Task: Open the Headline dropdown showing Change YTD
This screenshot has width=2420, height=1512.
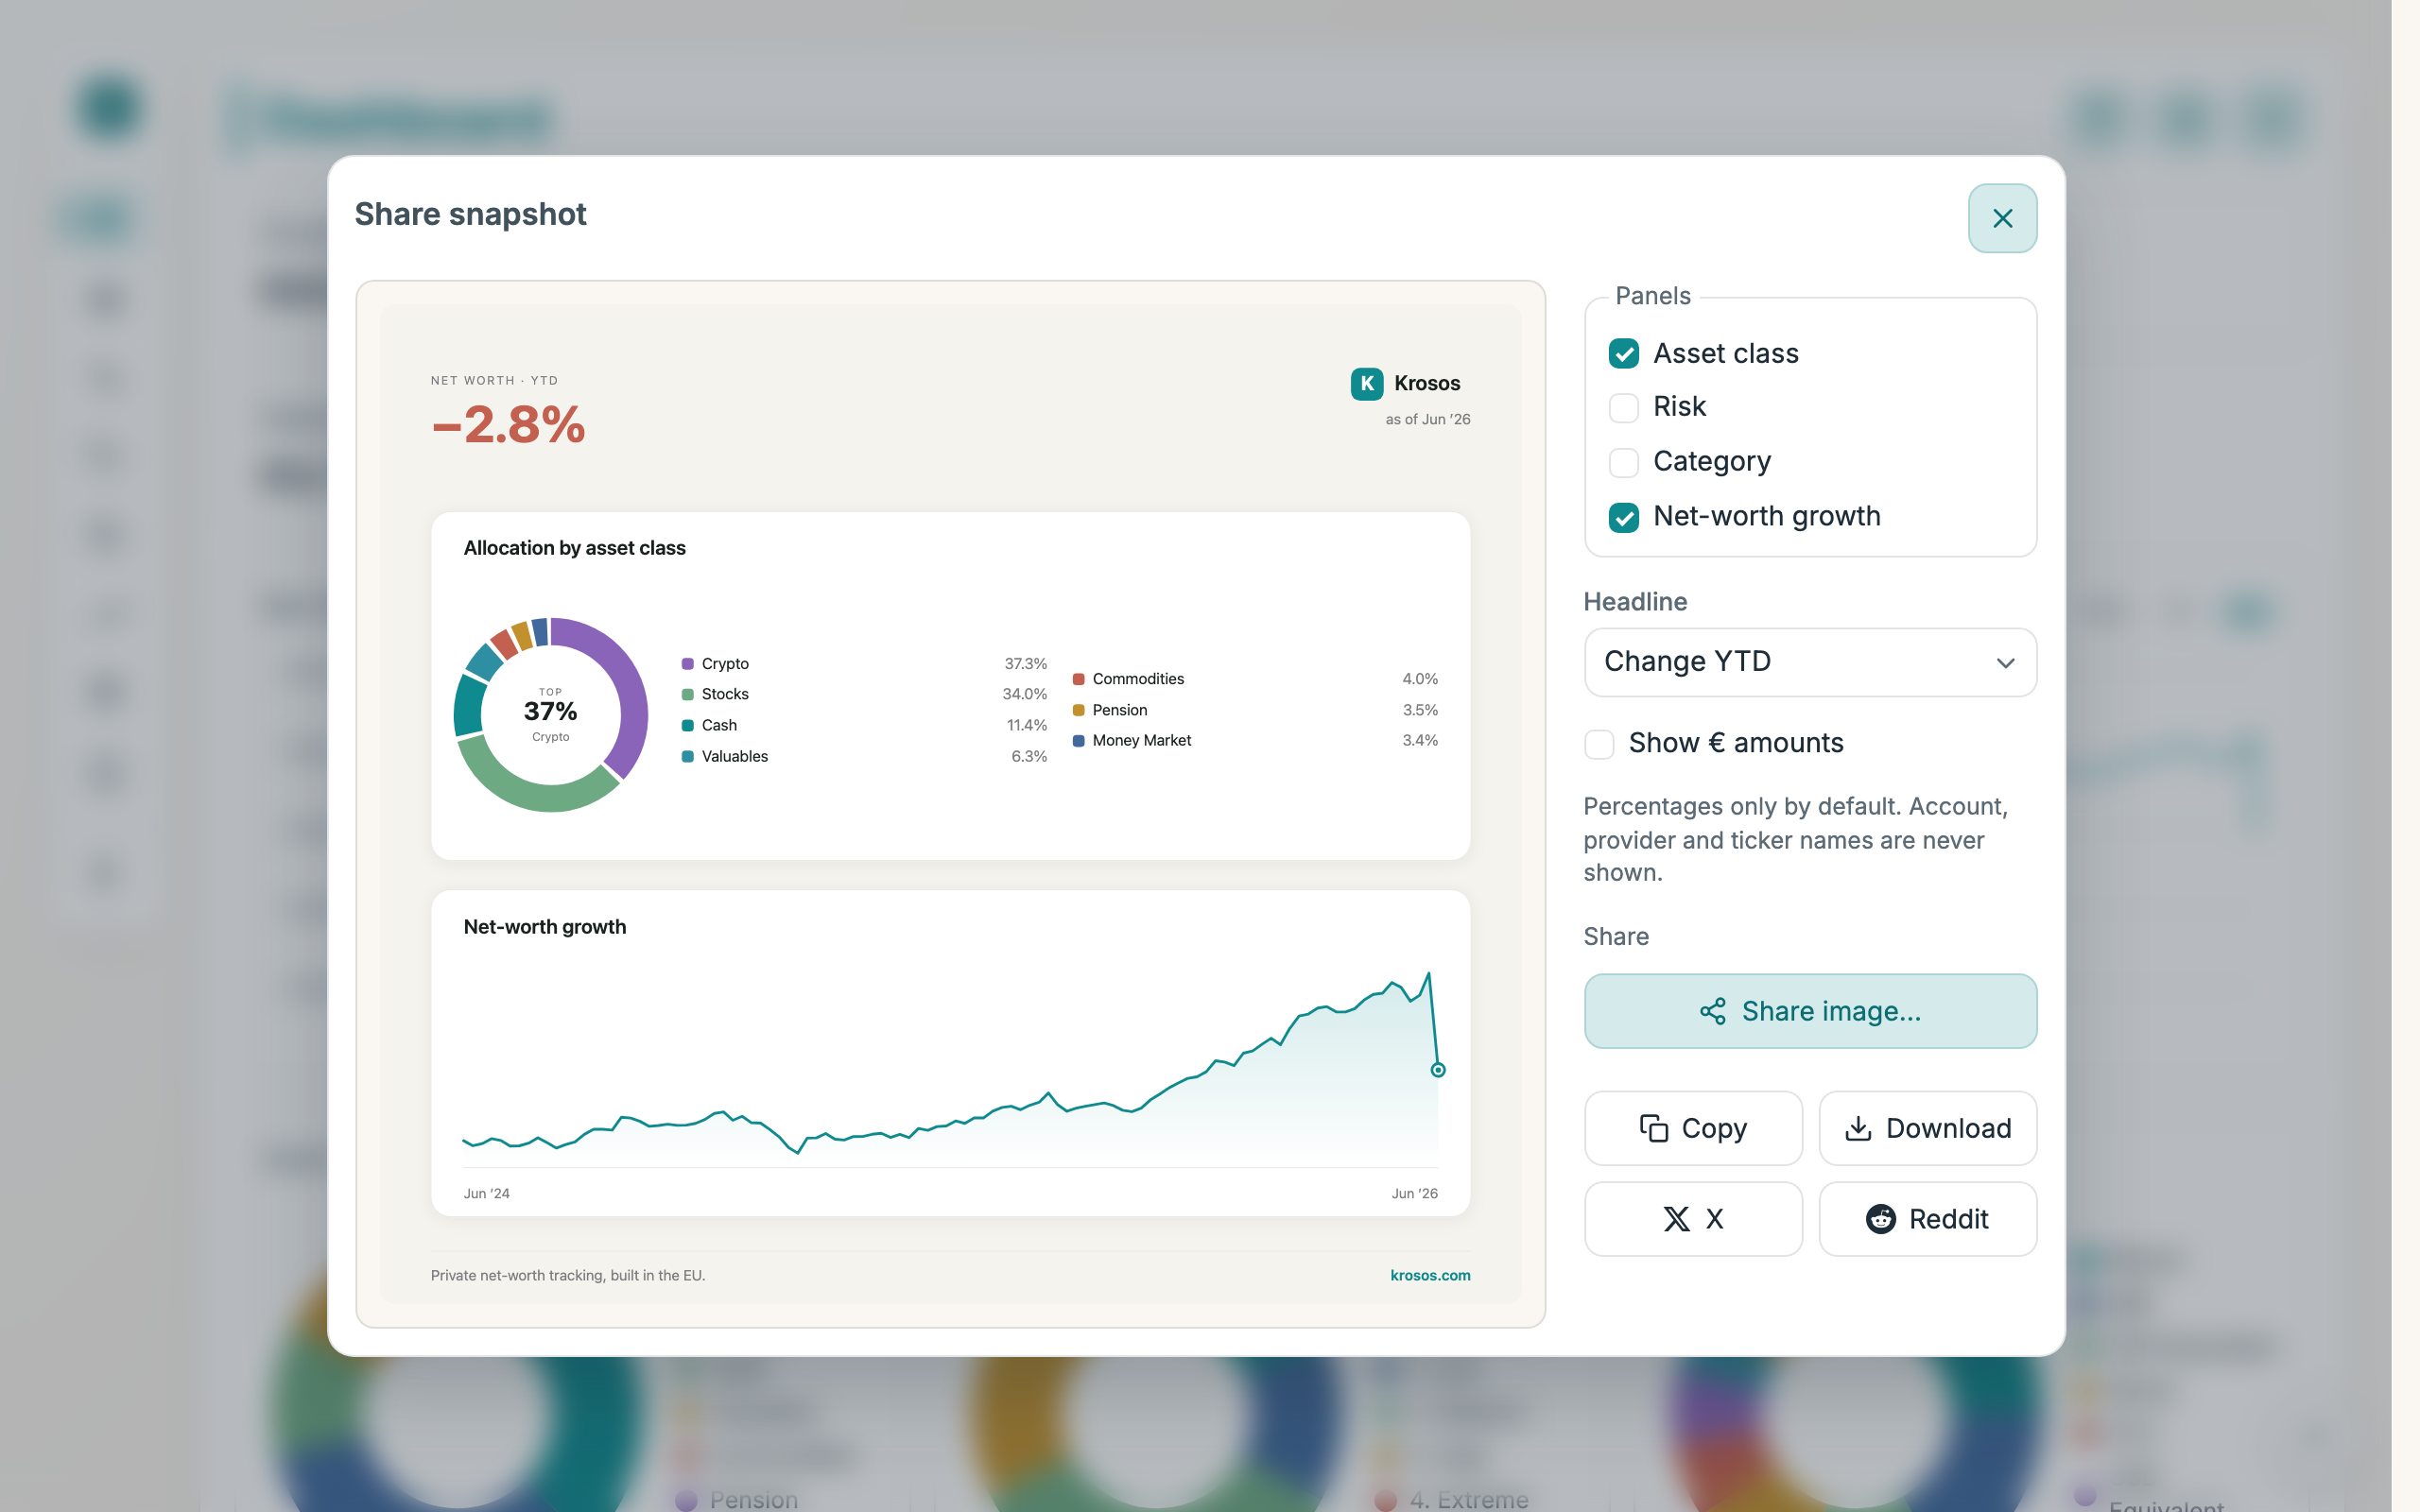Action: pyautogui.click(x=1810, y=662)
